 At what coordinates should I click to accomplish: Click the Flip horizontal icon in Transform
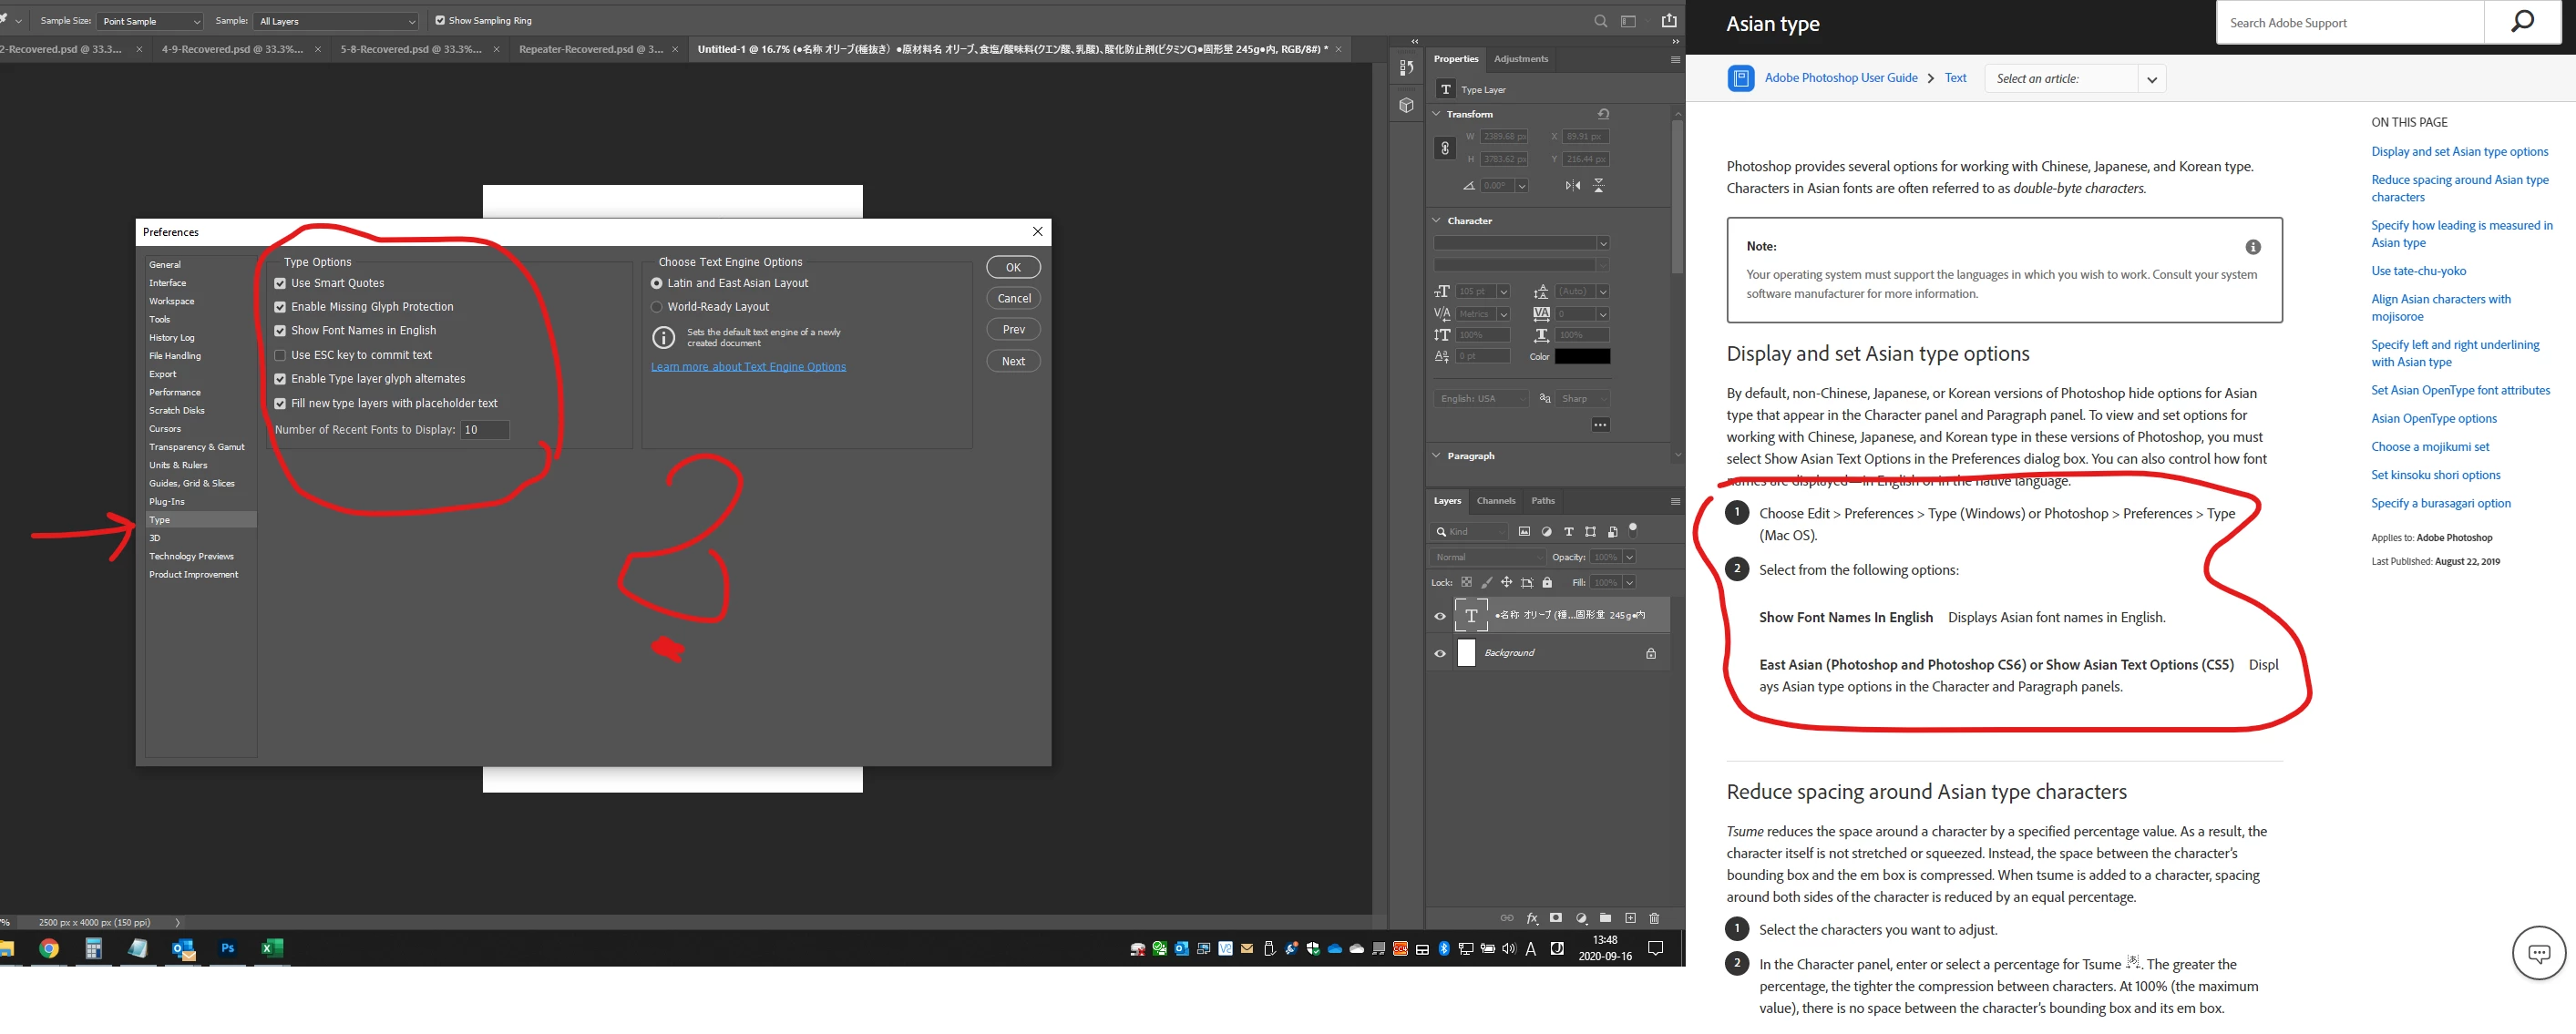pyautogui.click(x=1573, y=185)
